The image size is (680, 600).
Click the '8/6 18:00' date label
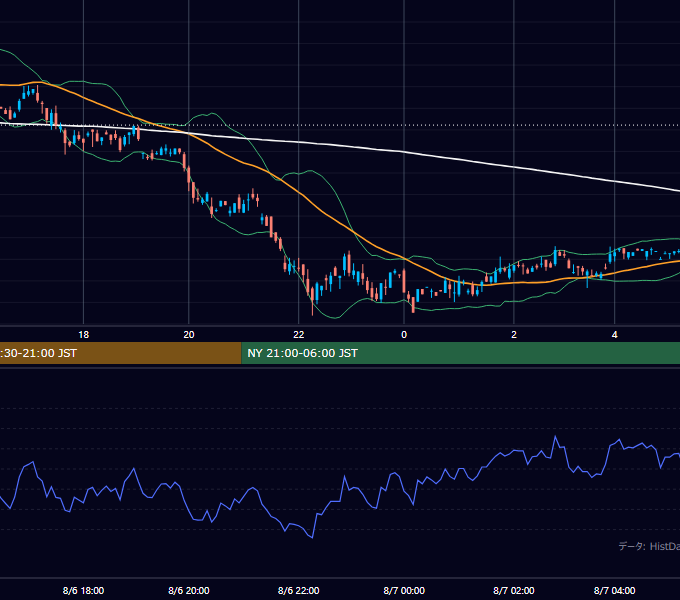point(83,590)
